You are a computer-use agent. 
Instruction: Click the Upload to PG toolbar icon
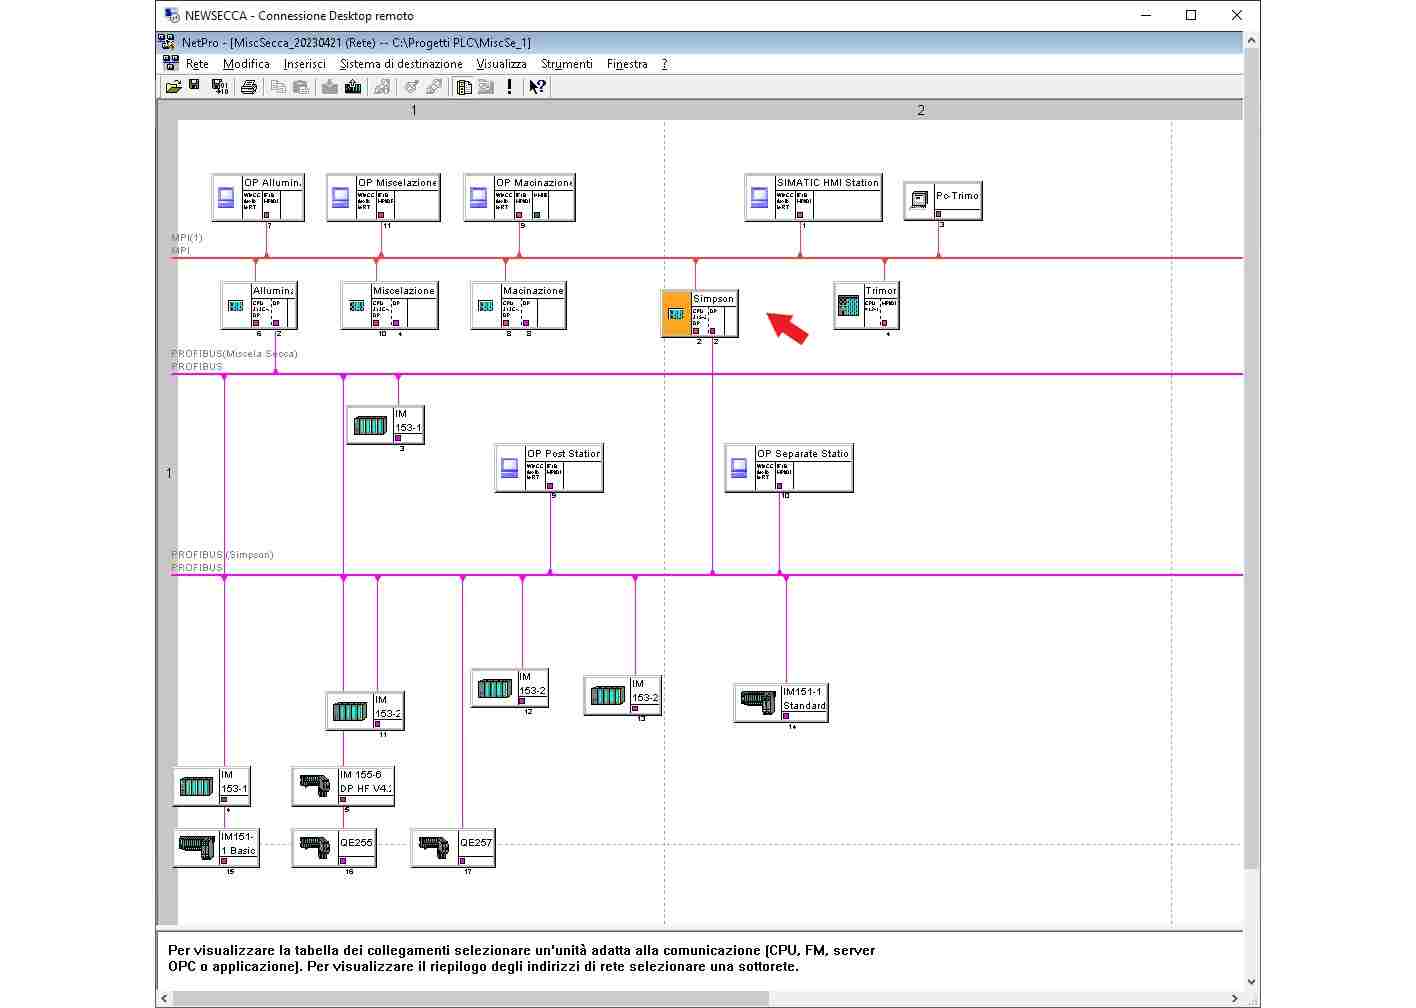tap(353, 87)
